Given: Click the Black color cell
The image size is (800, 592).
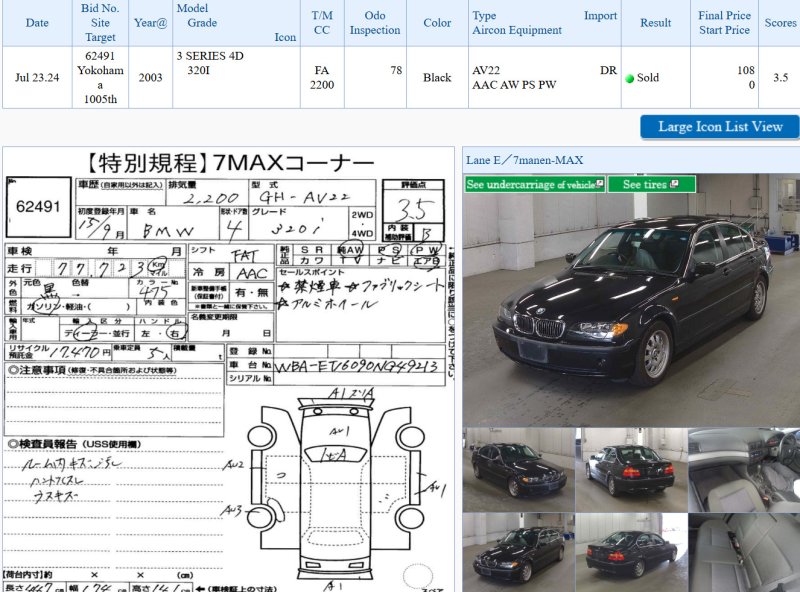Looking at the screenshot, I should pos(437,78).
